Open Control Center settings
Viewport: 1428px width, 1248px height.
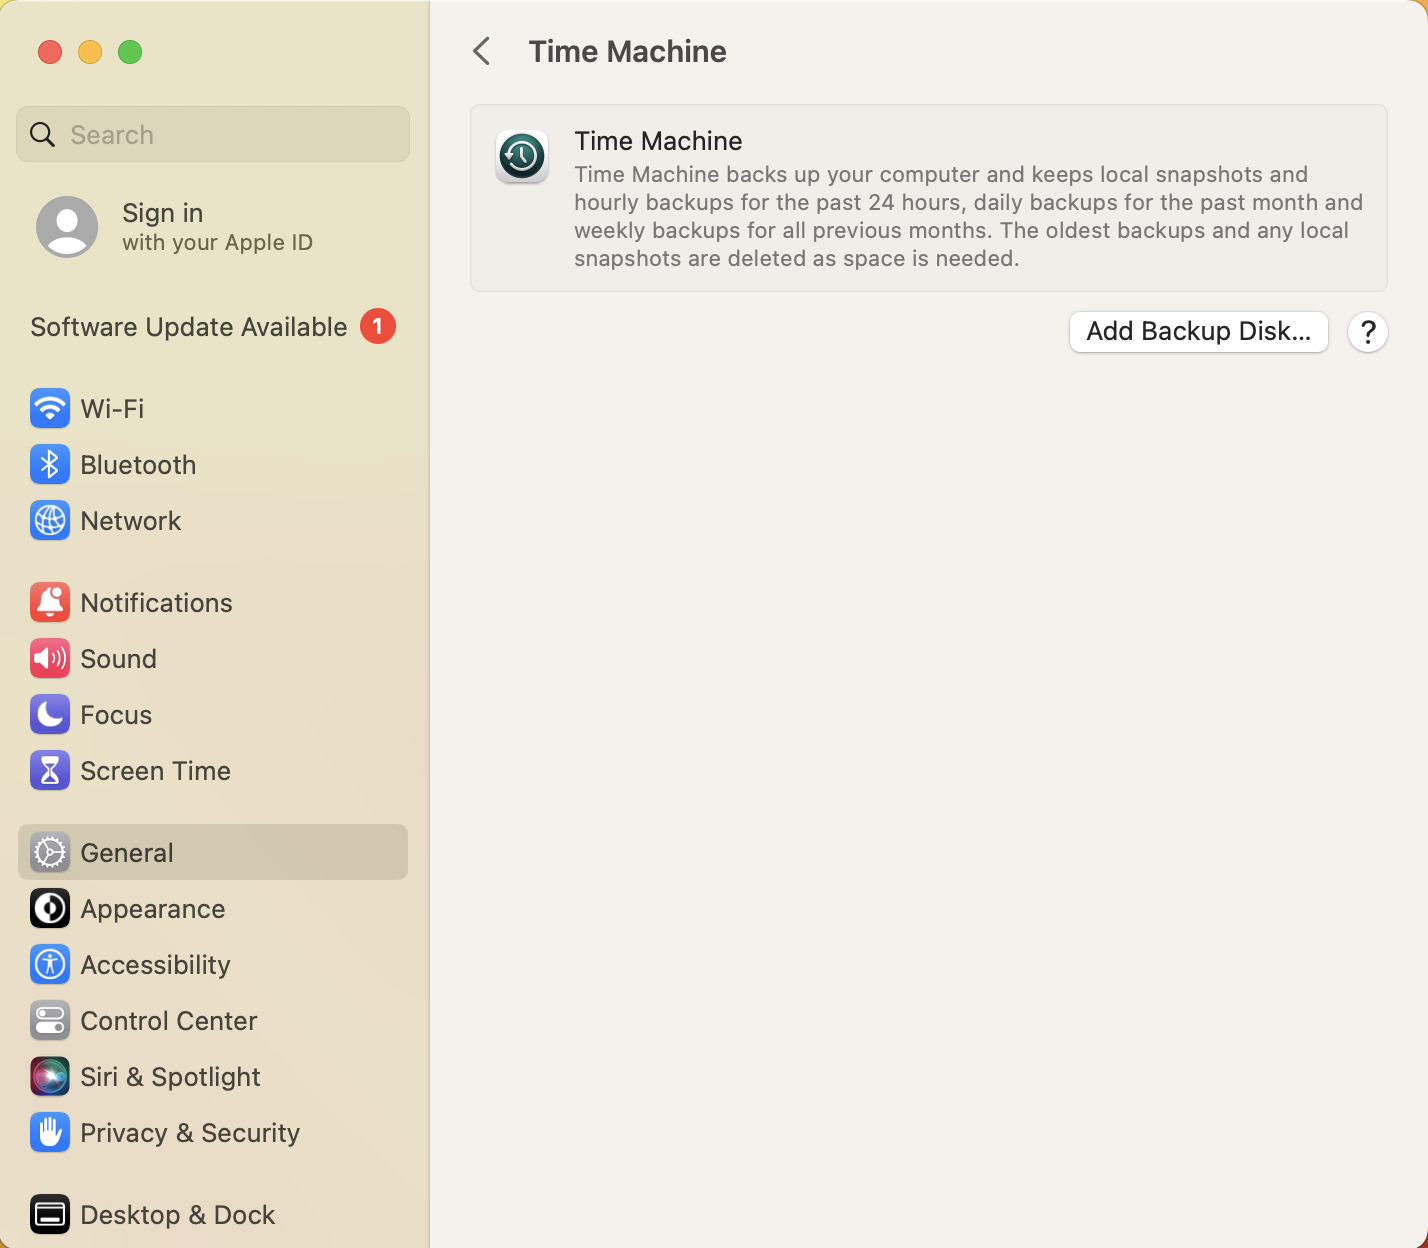point(168,1020)
